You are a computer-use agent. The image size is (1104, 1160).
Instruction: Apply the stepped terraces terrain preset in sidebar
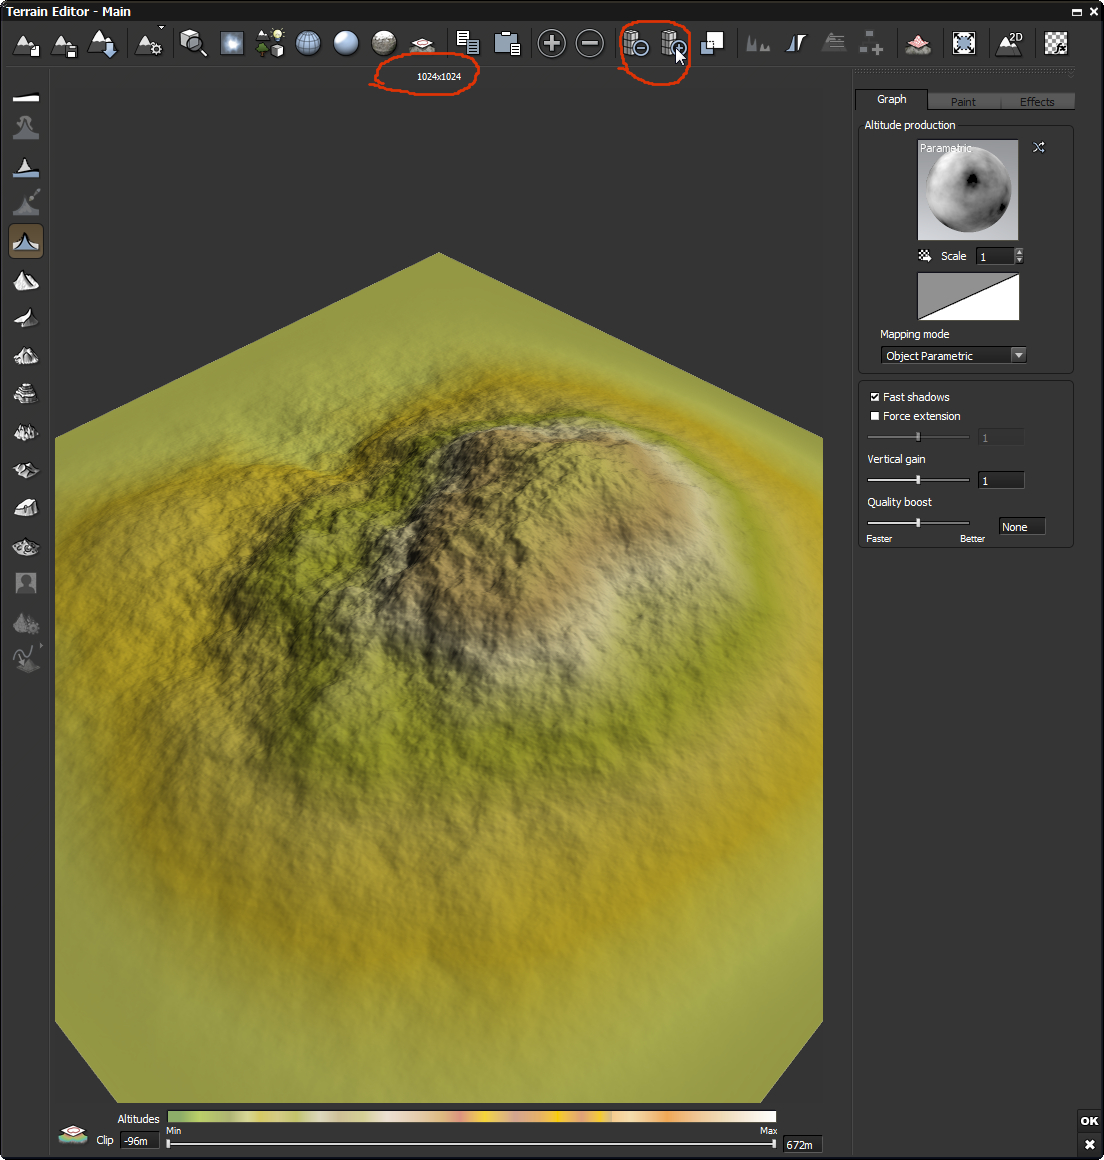pyautogui.click(x=26, y=393)
